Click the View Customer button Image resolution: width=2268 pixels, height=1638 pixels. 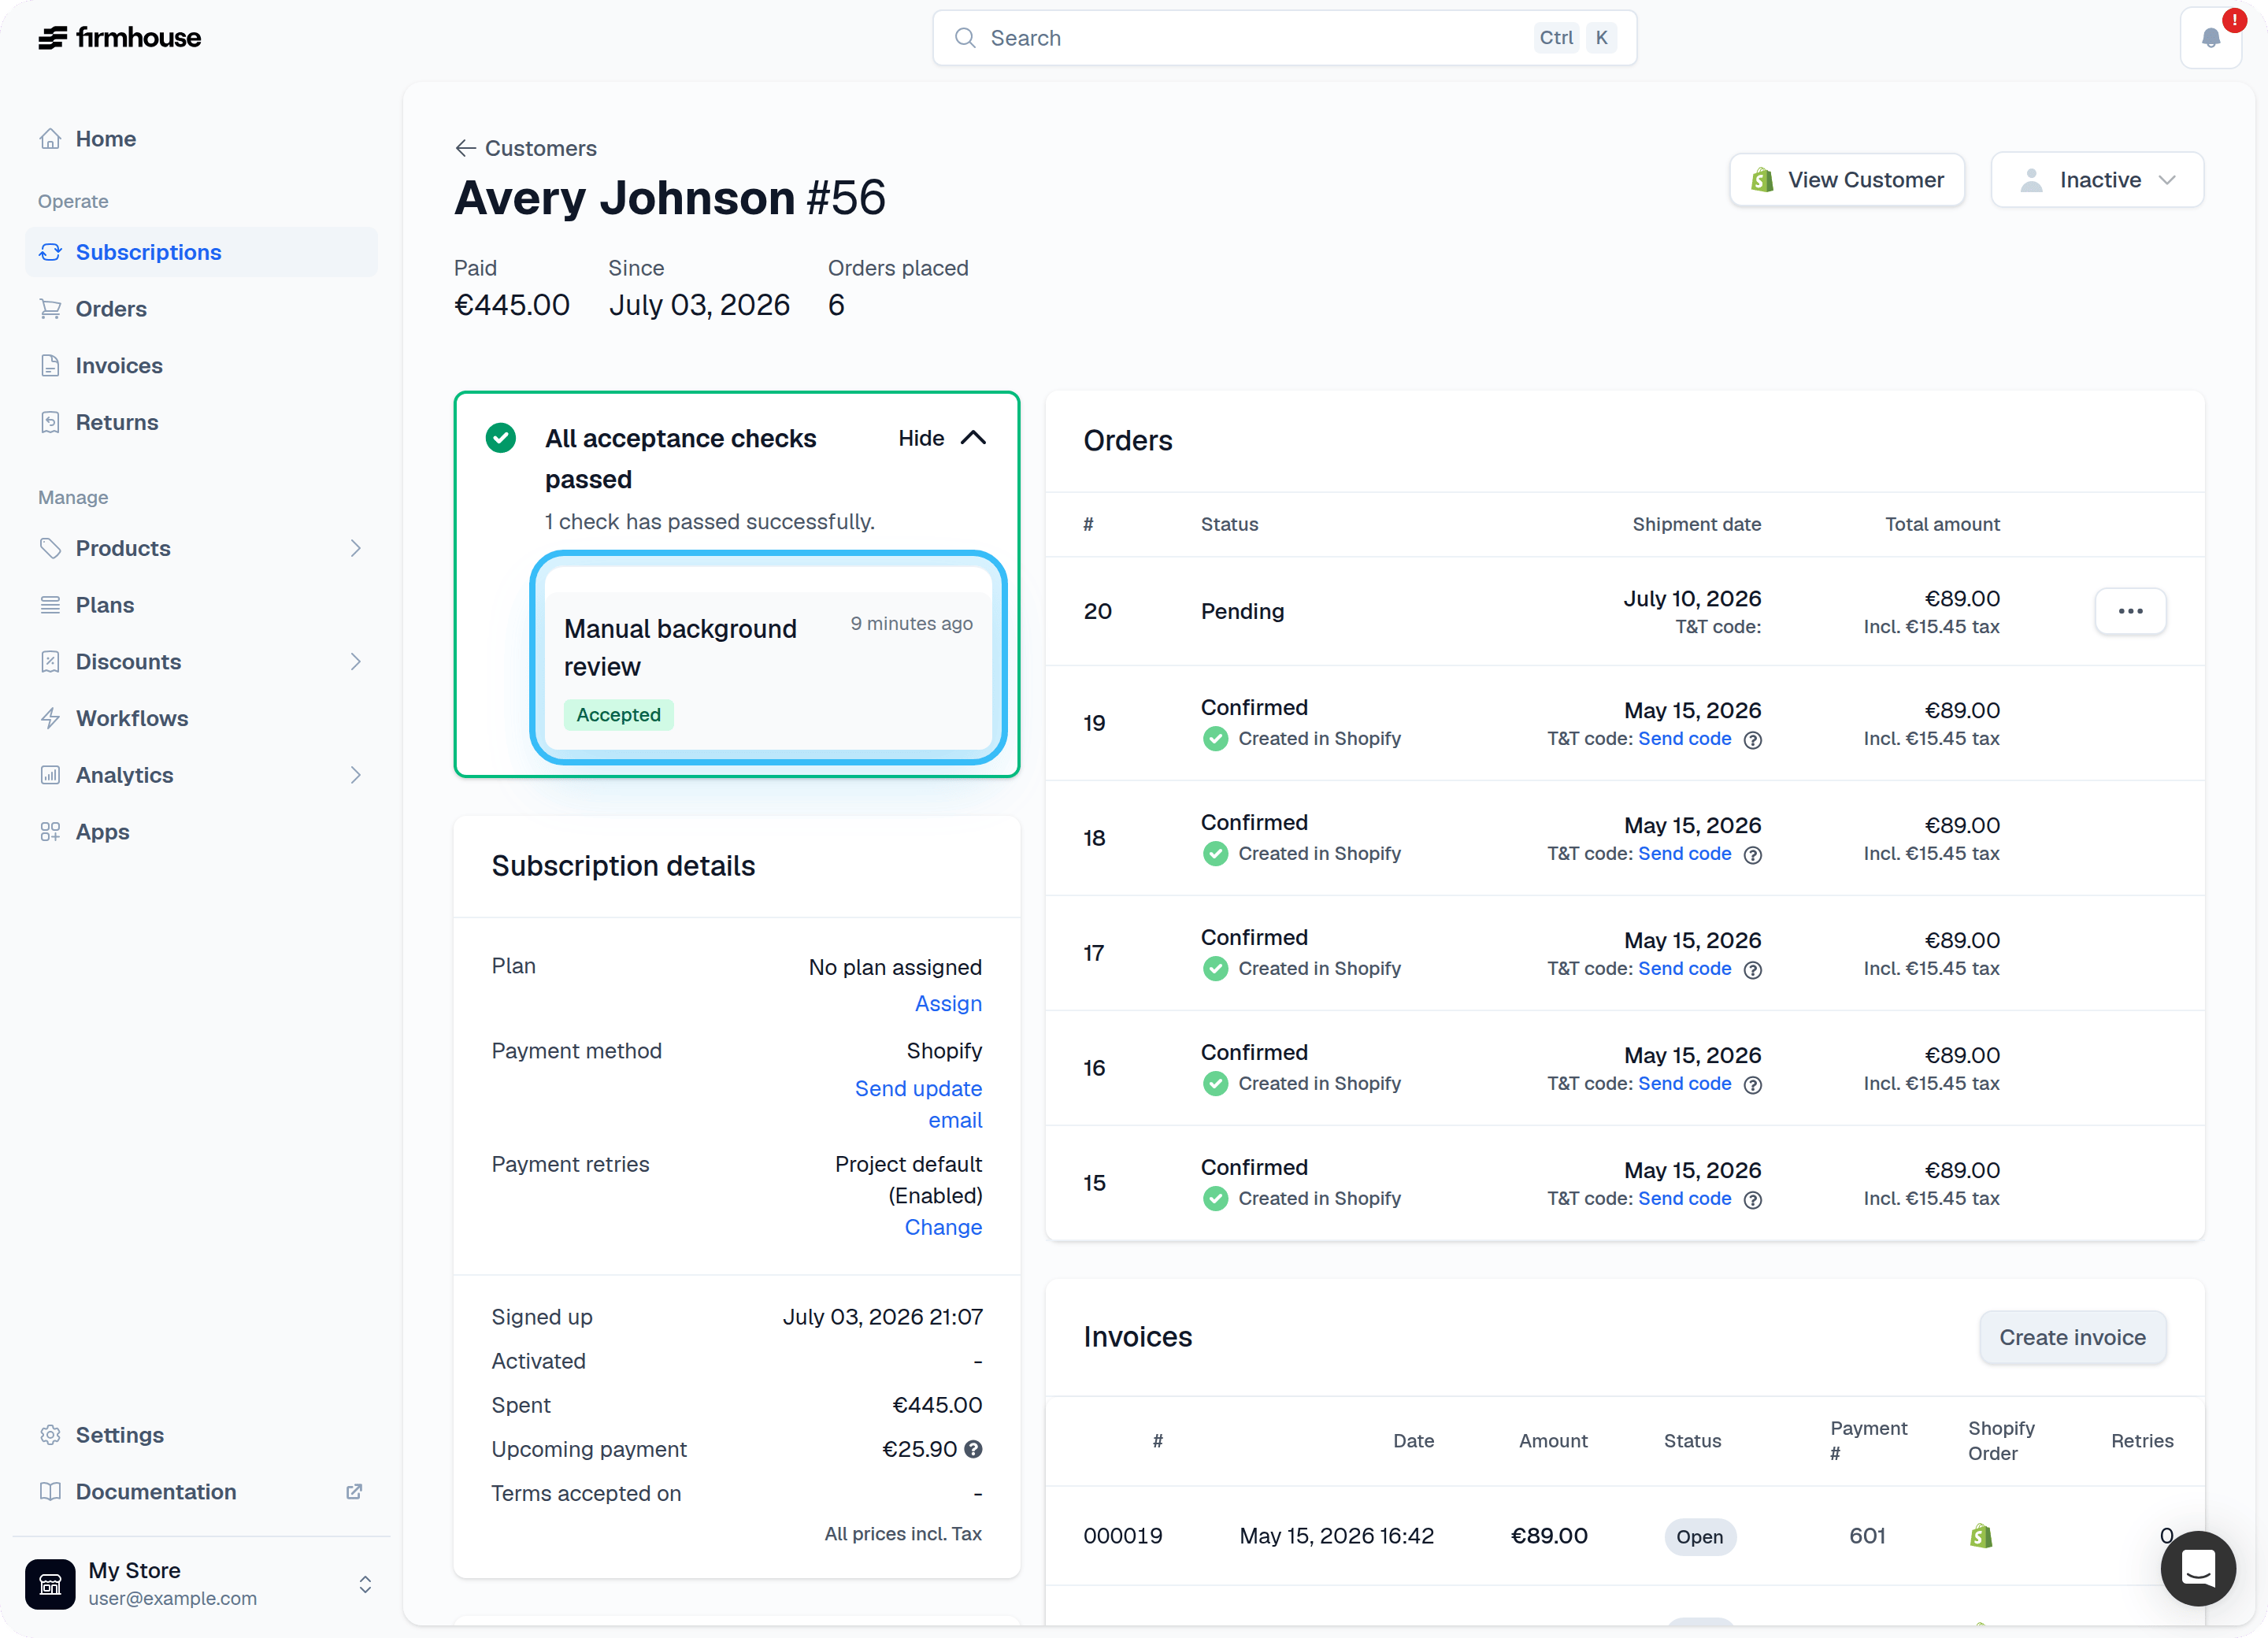point(1847,180)
